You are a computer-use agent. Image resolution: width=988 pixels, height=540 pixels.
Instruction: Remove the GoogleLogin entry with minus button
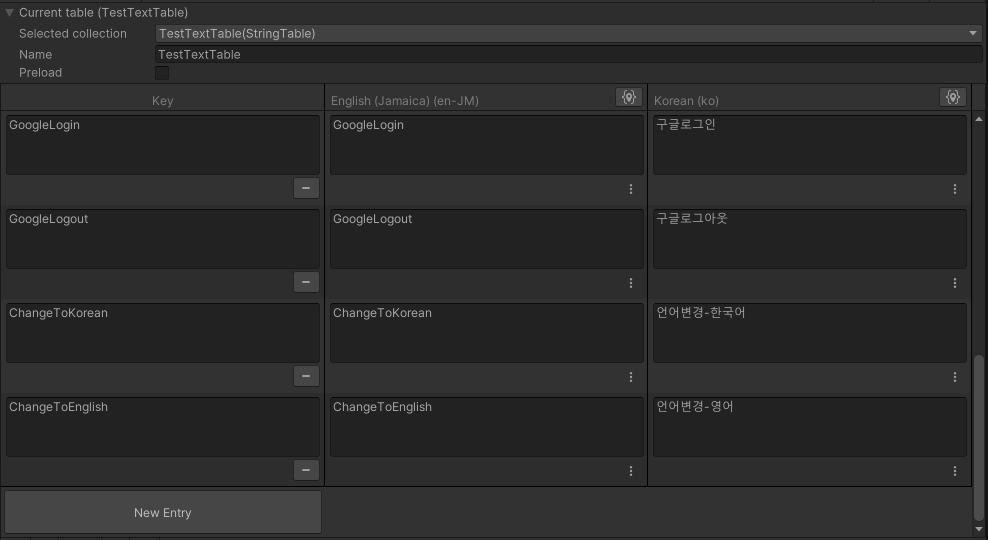coord(306,188)
